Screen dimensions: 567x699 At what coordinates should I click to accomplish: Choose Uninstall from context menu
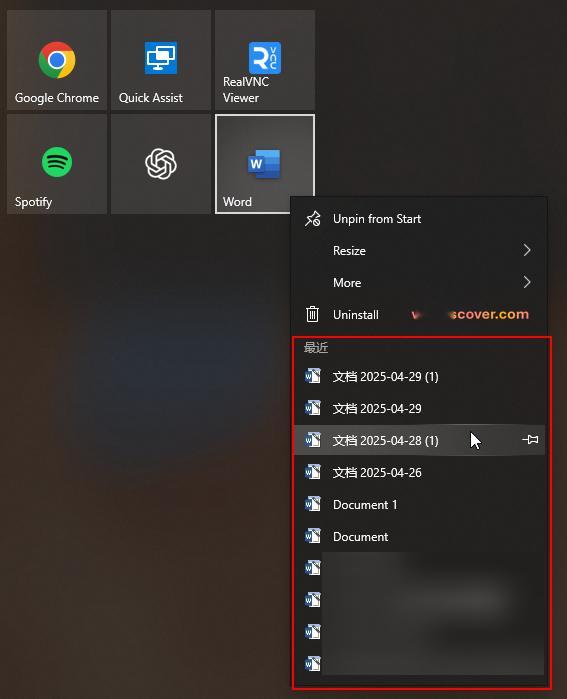(419, 315)
